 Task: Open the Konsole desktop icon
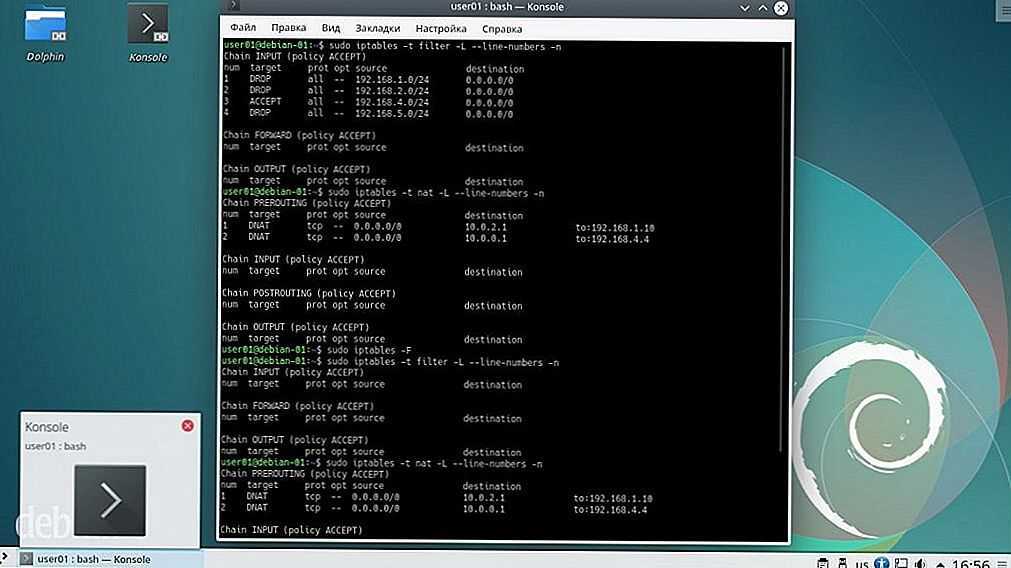(x=148, y=34)
